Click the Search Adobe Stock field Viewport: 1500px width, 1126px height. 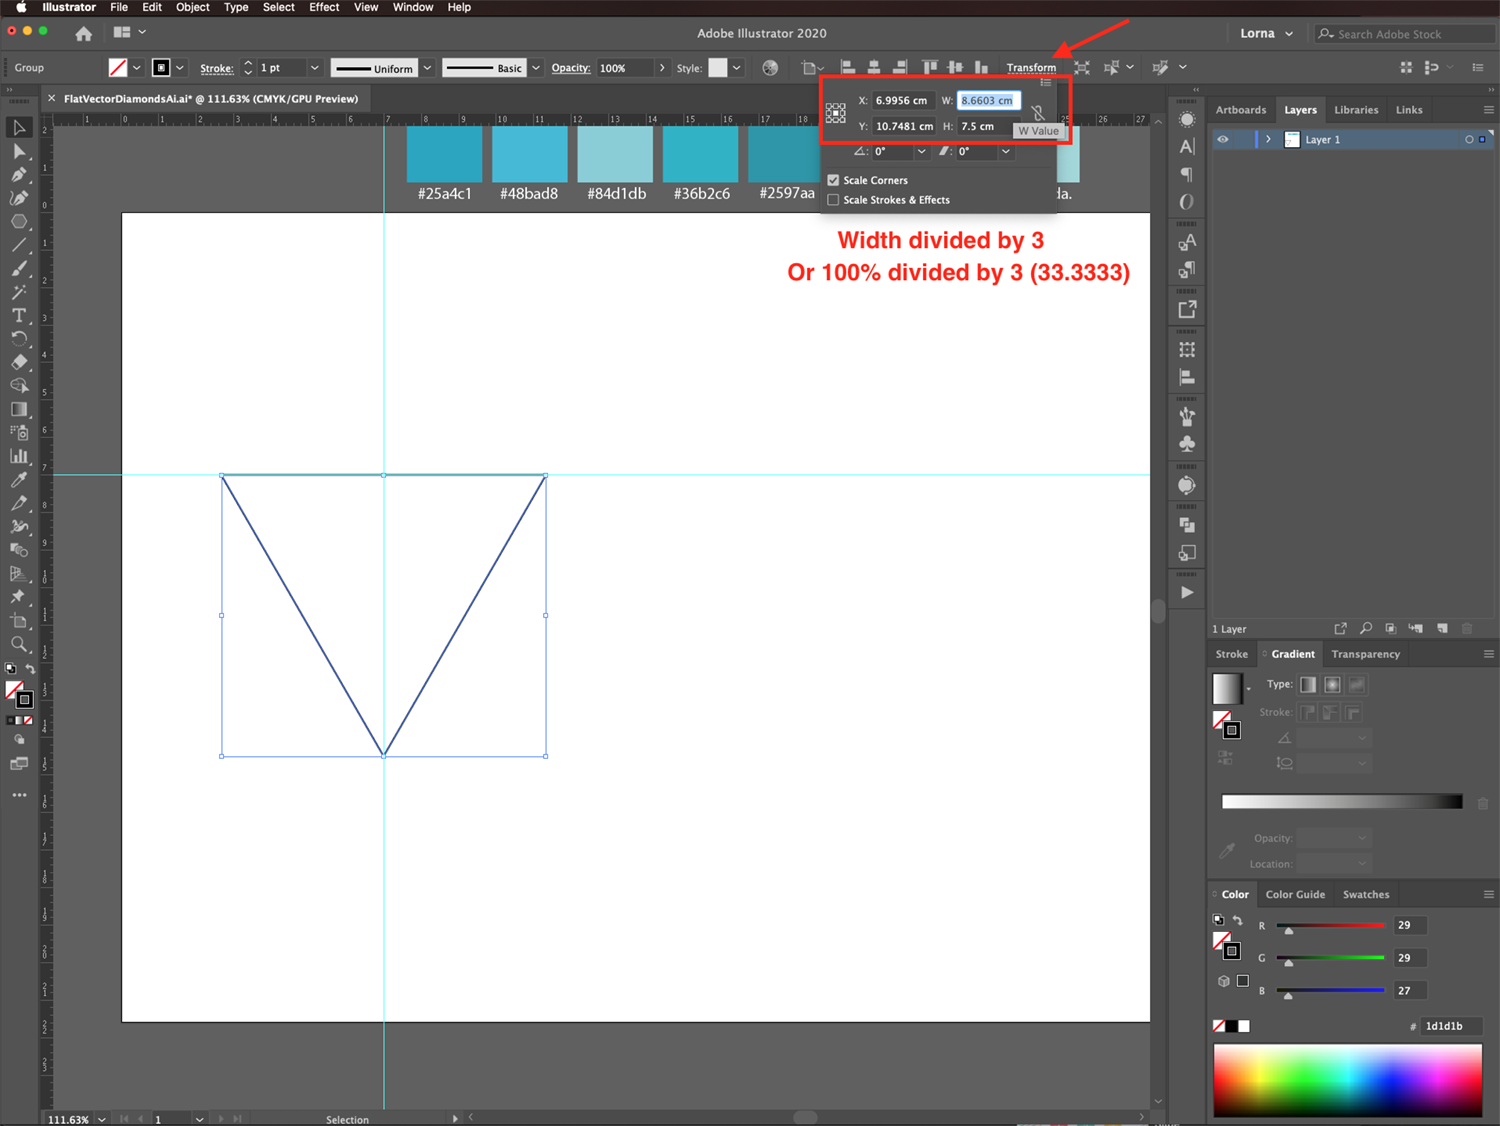1405,34
